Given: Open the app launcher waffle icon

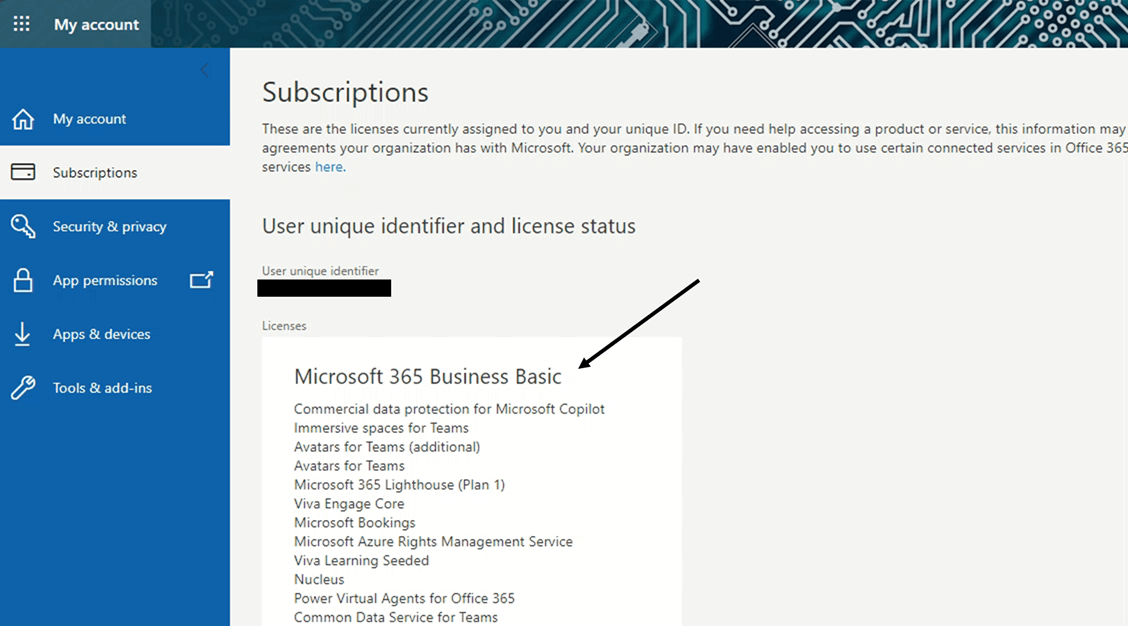Looking at the screenshot, I should point(22,24).
